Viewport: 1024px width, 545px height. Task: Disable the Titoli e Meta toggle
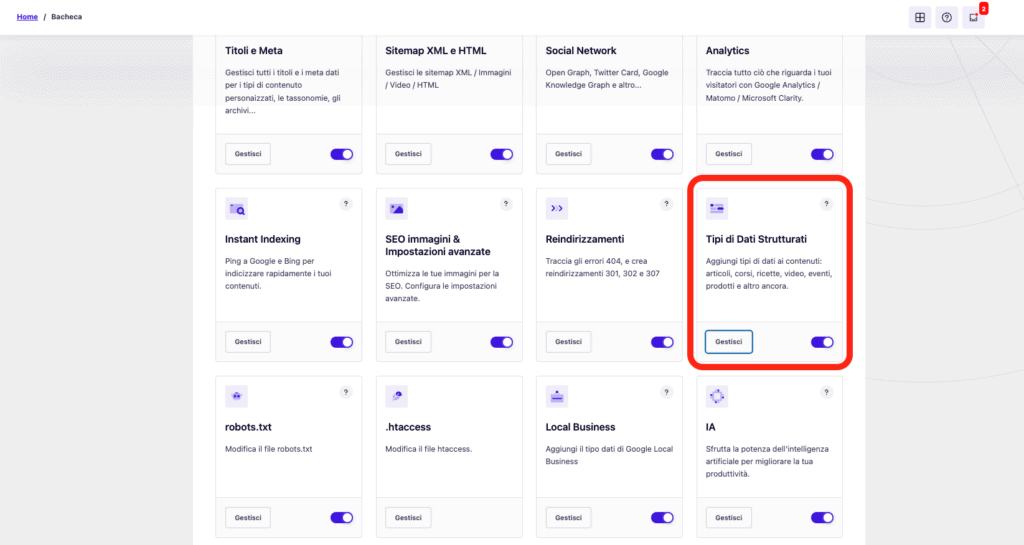[342, 154]
